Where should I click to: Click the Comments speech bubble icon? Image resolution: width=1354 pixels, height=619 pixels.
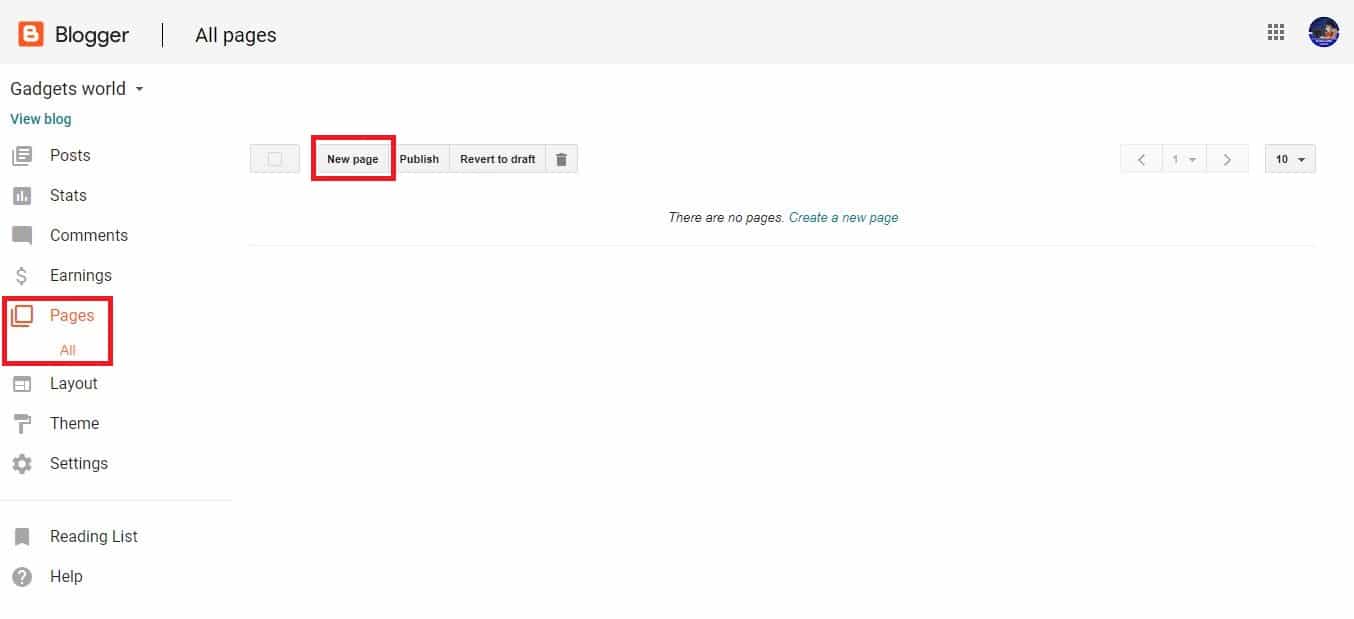point(21,236)
